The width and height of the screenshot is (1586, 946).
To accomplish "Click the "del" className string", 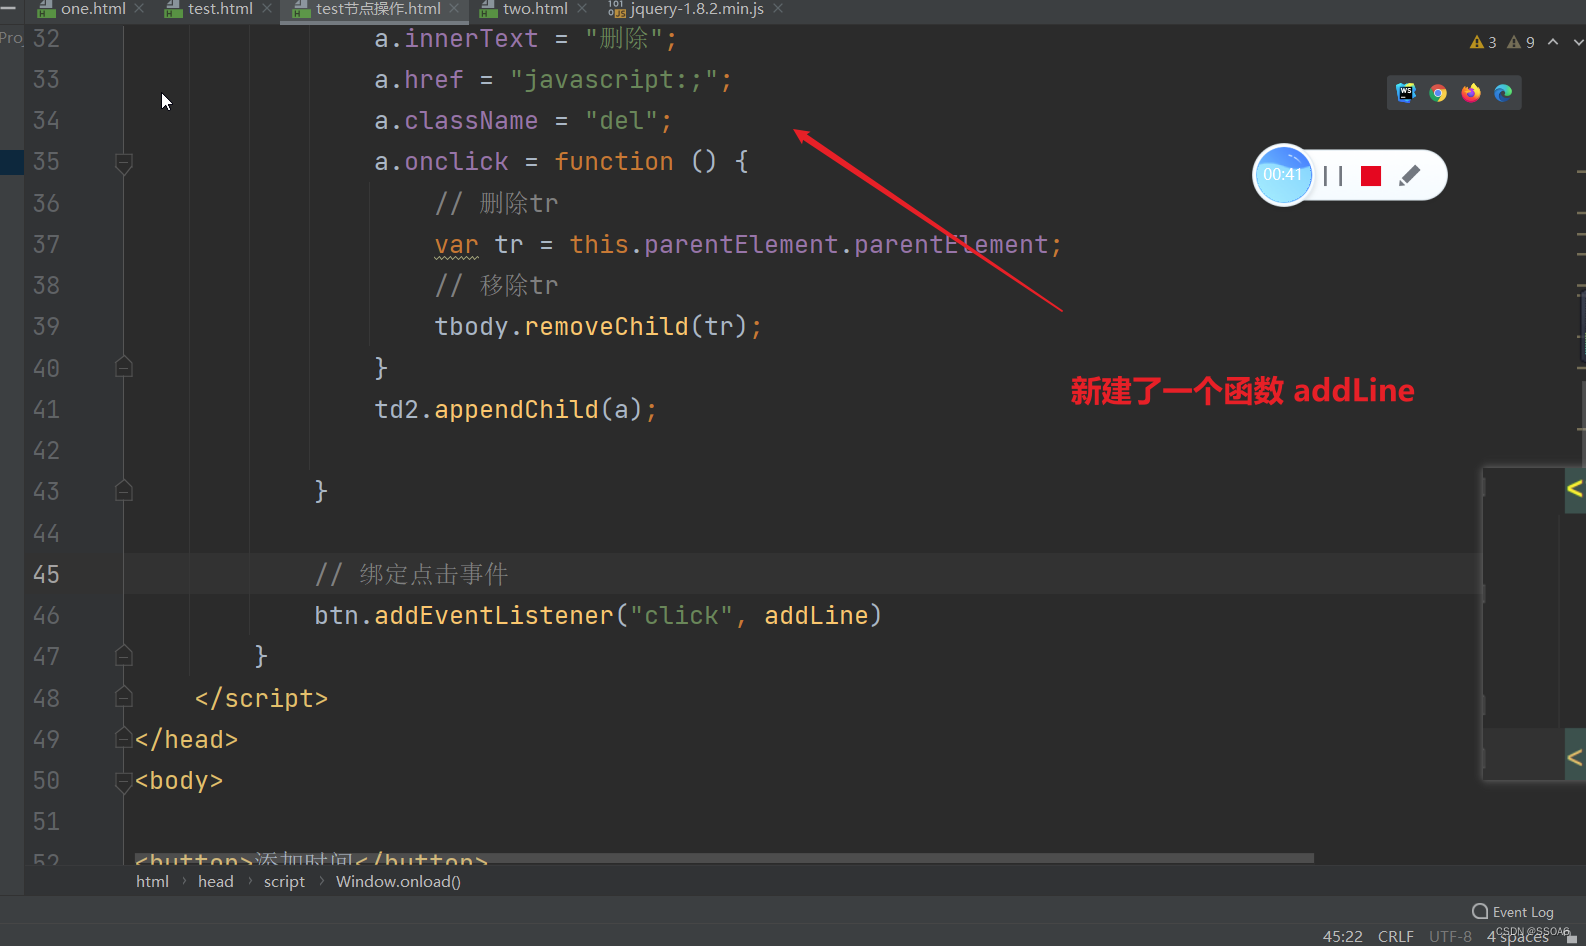I will click(621, 121).
